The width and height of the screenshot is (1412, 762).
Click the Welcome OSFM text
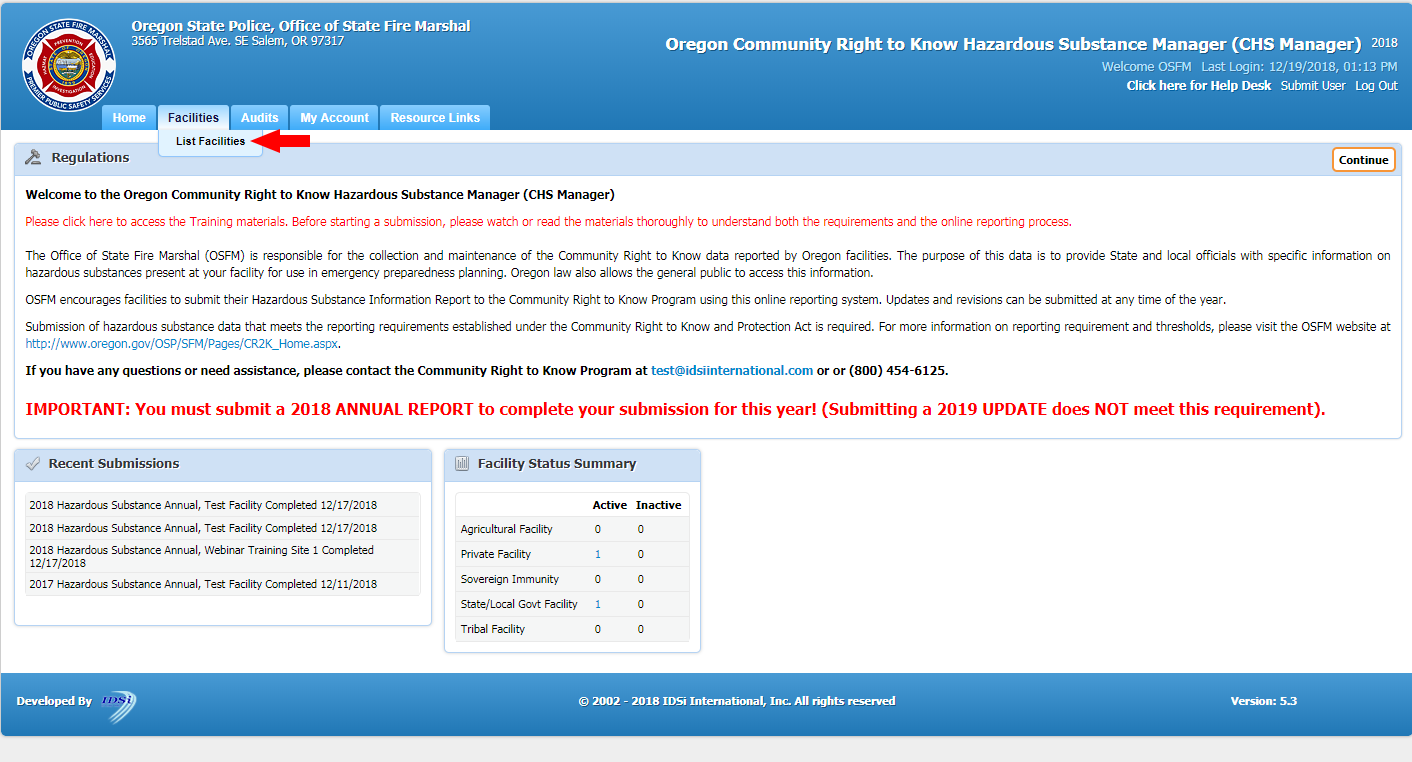[x=1146, y=67]
